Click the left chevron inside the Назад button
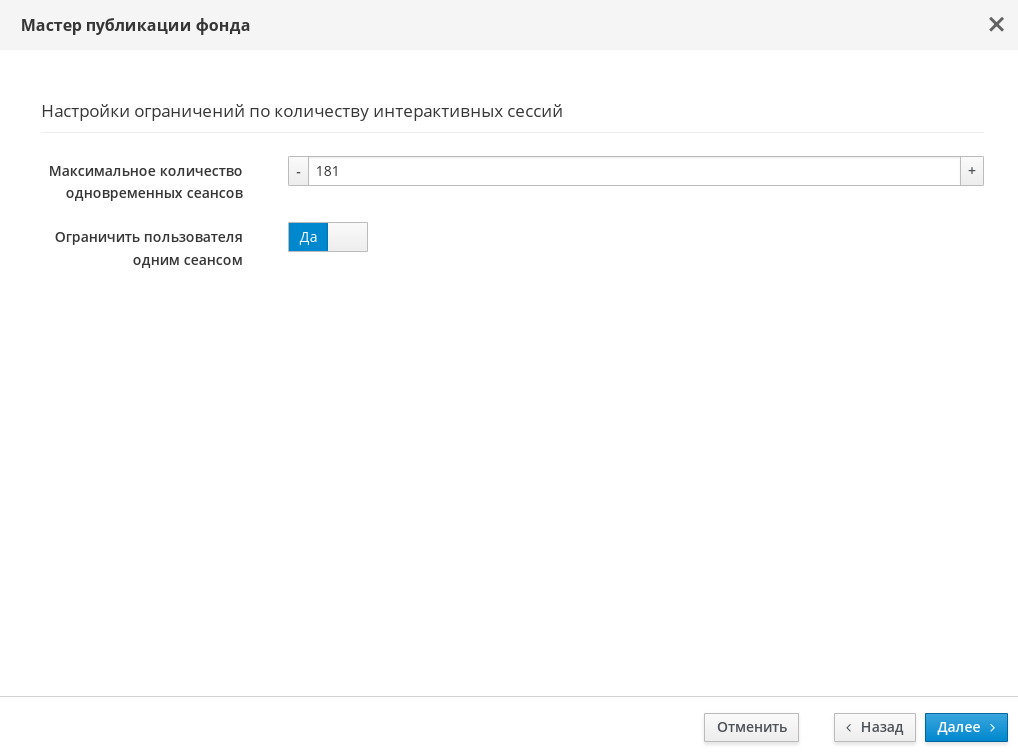The width and height of the screenshot is (1018, 755). click(848, 728)
